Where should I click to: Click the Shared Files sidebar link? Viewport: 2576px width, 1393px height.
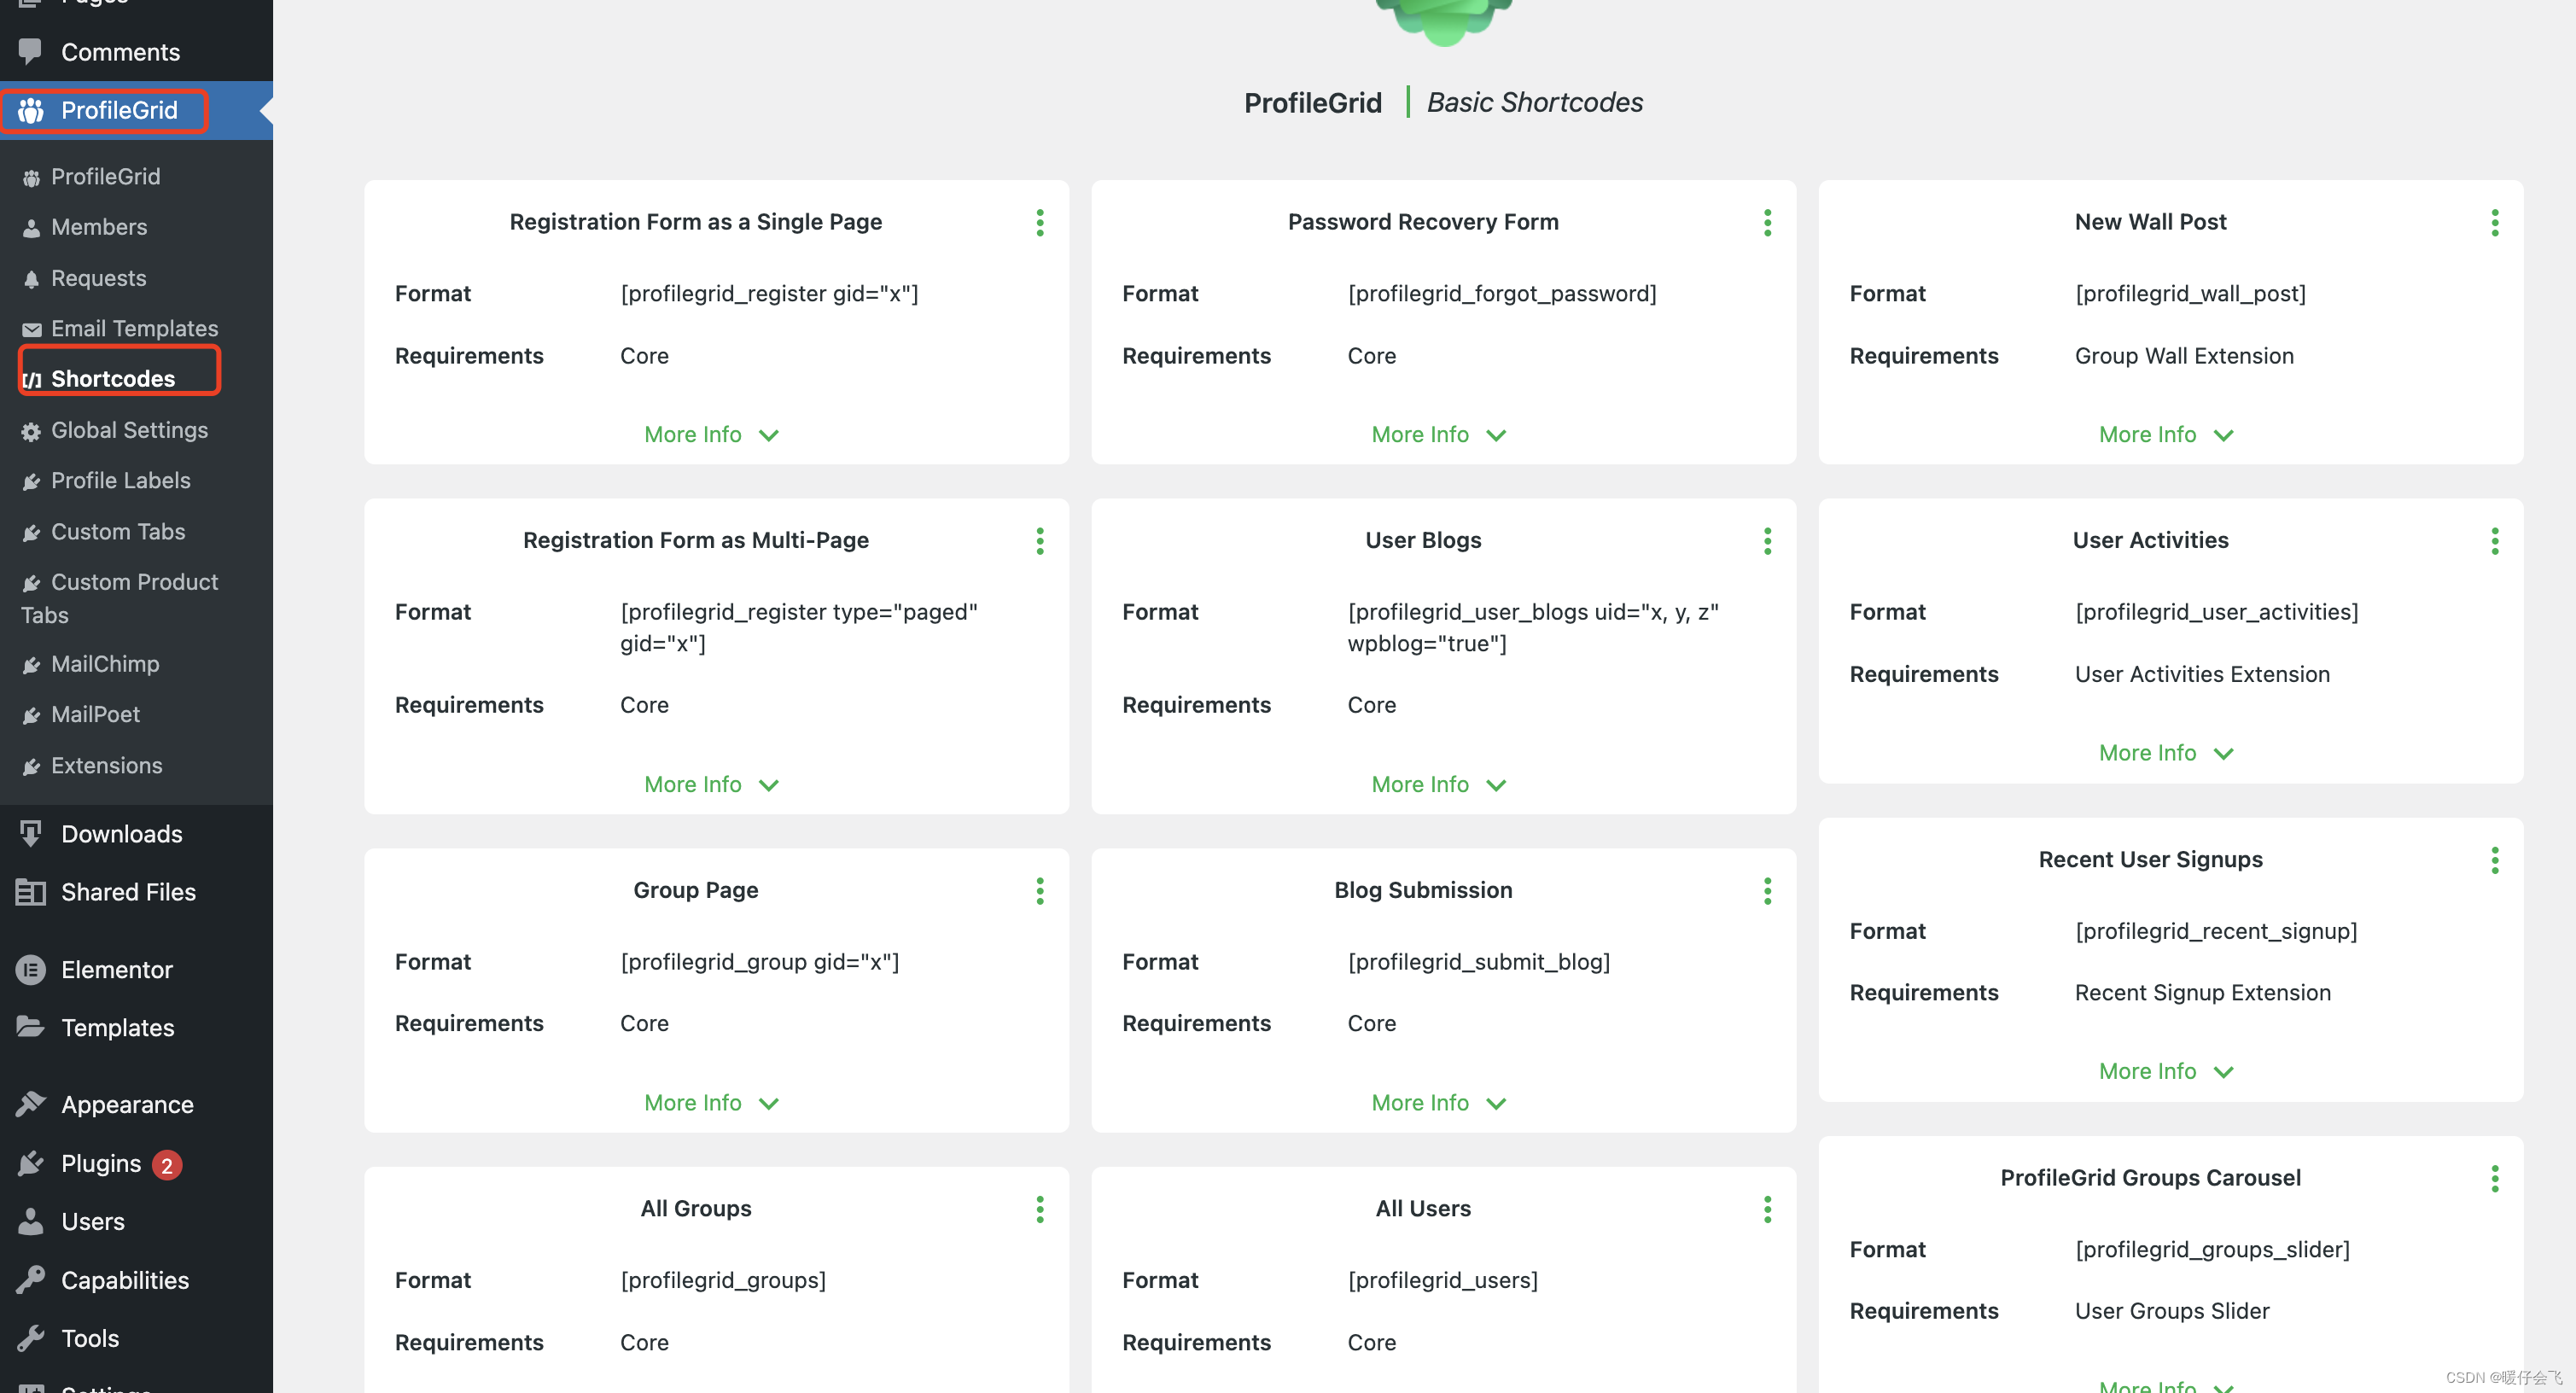click(128, 891)
